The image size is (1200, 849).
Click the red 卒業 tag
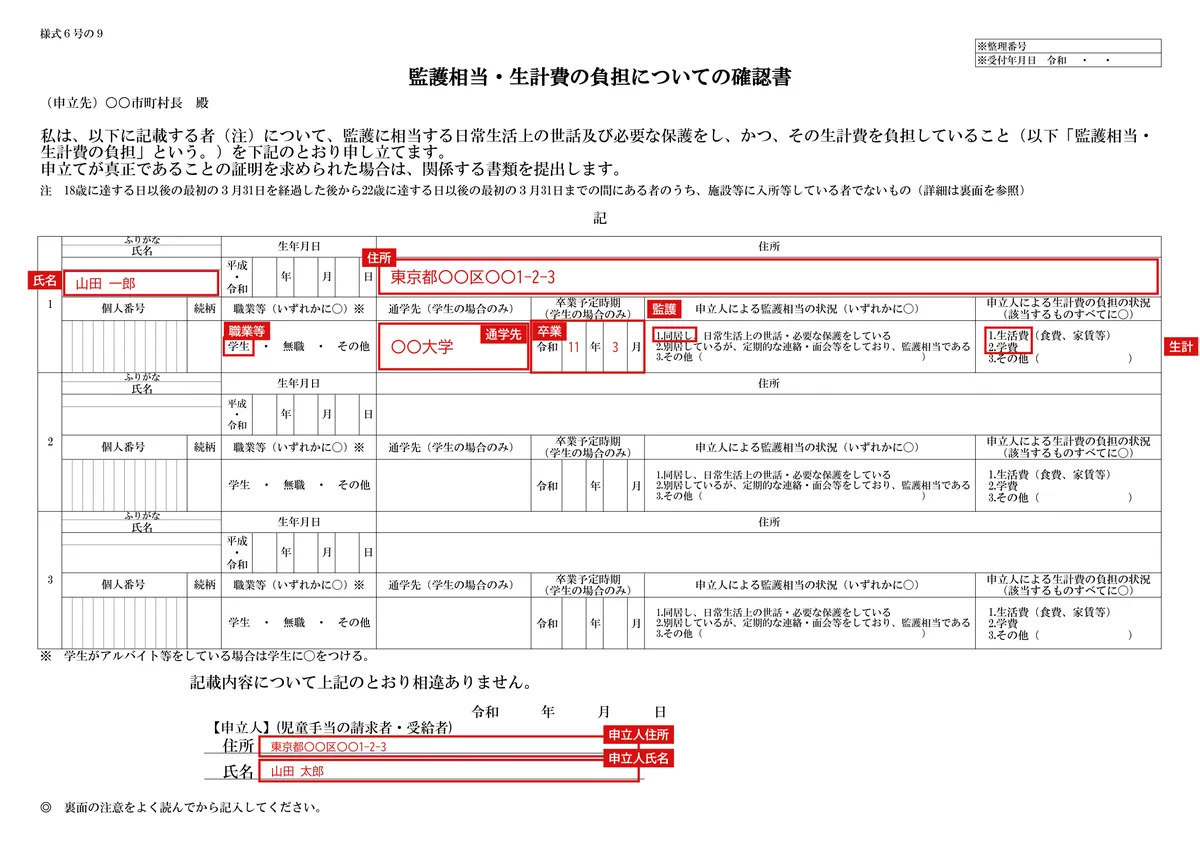(551, 330)
